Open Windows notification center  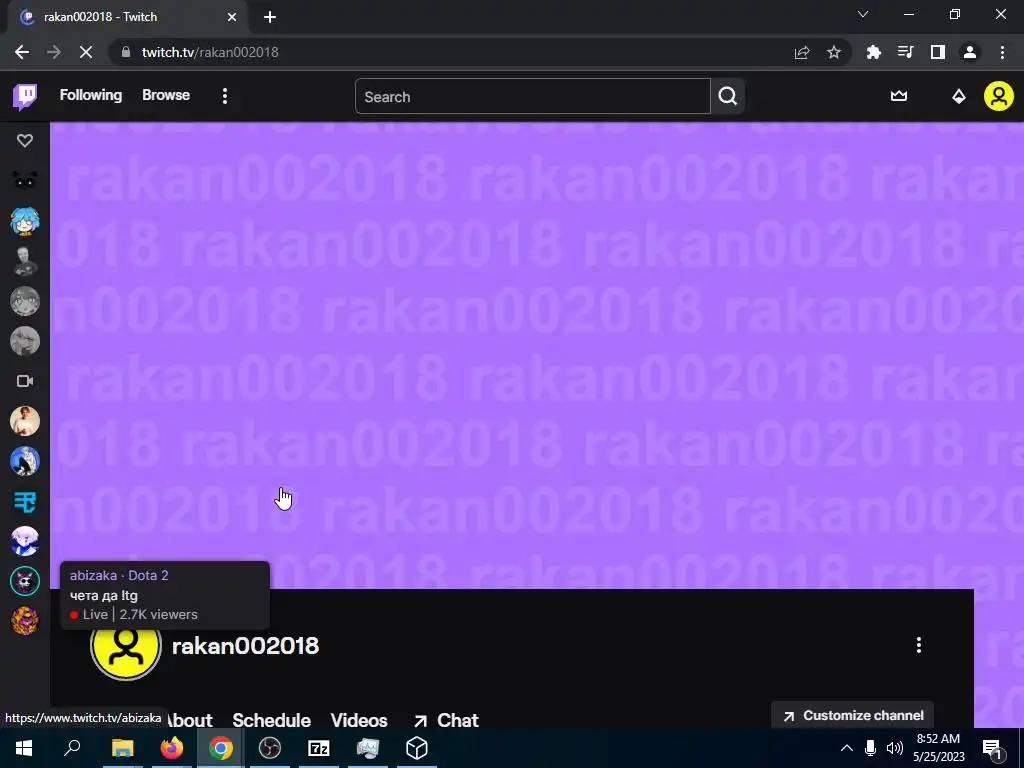(993, 749)
